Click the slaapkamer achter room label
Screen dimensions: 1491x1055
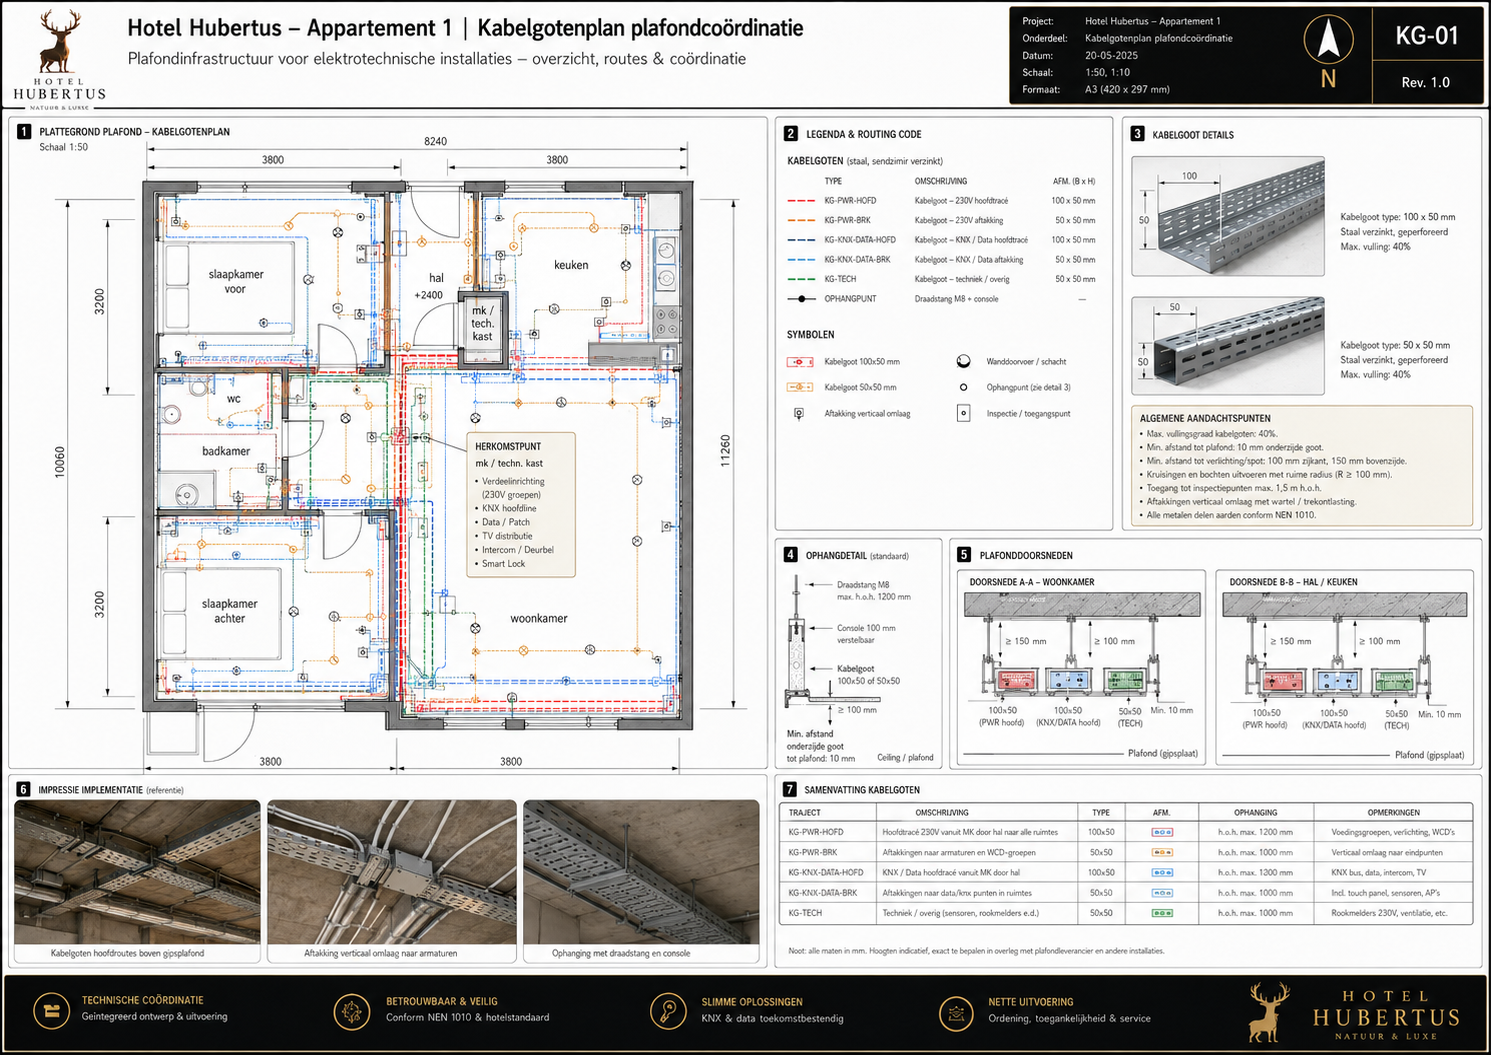point(230,611)
